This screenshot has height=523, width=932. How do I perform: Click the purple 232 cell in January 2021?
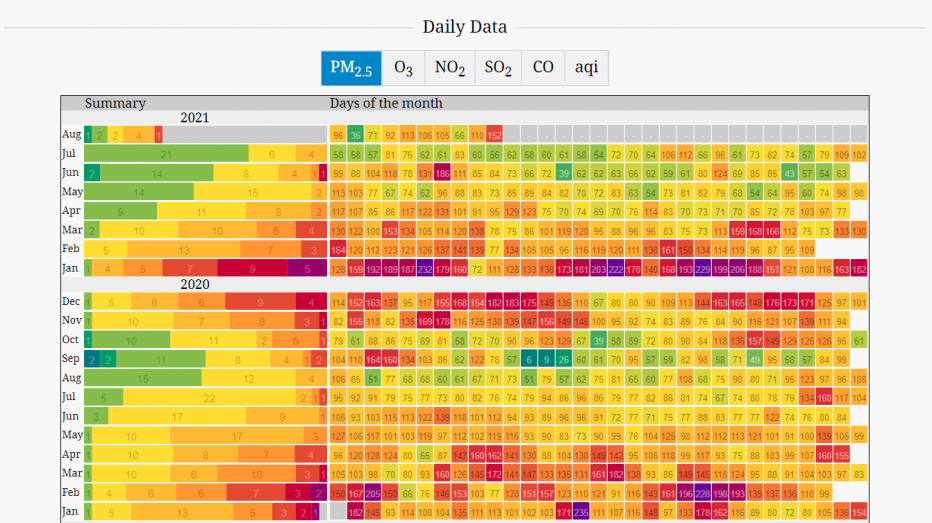pos(425,268)
